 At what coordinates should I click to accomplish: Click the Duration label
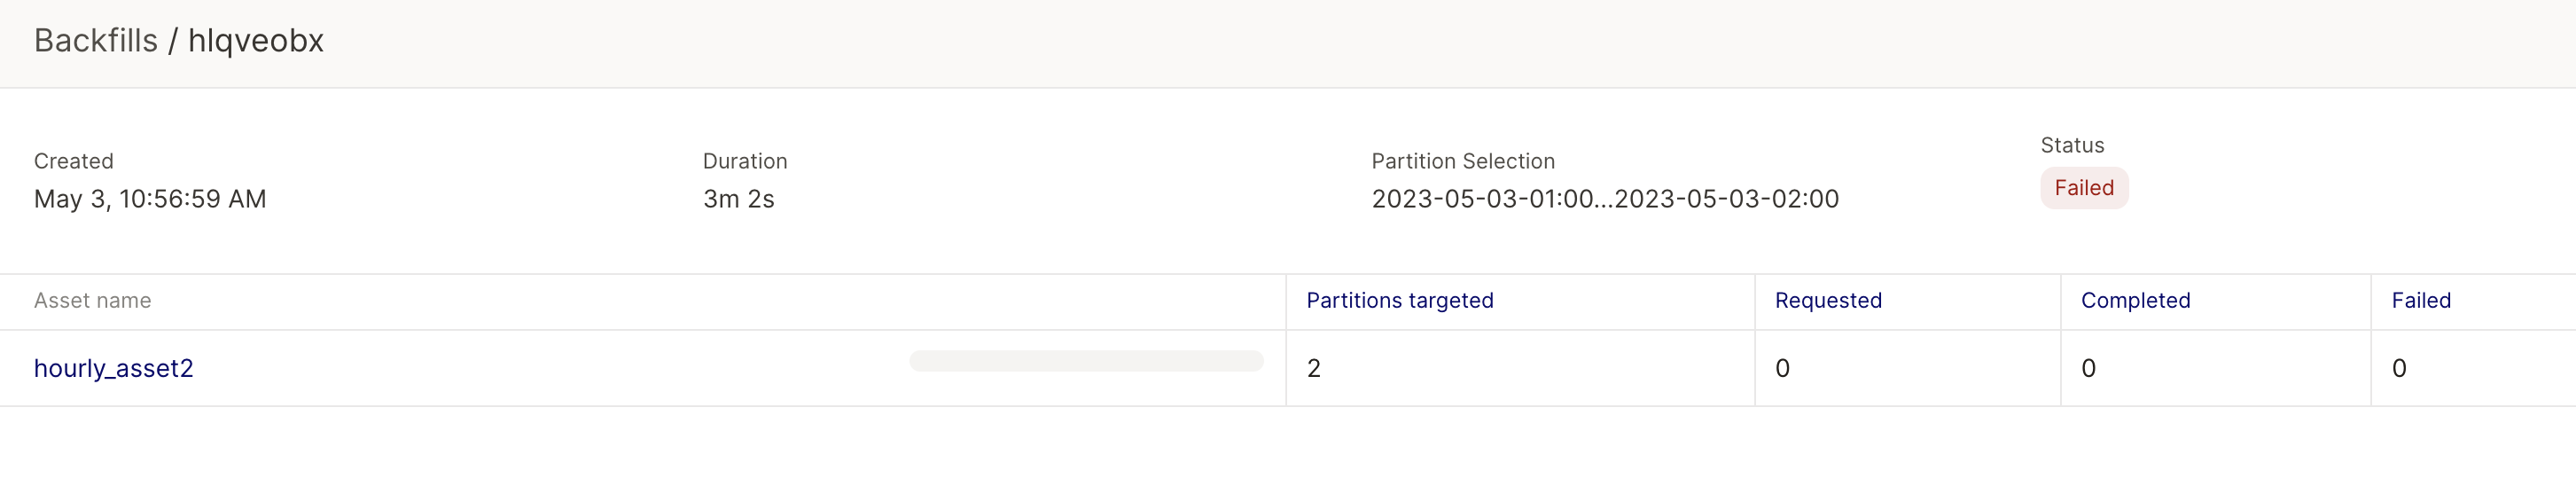click(x=745, y=161)
